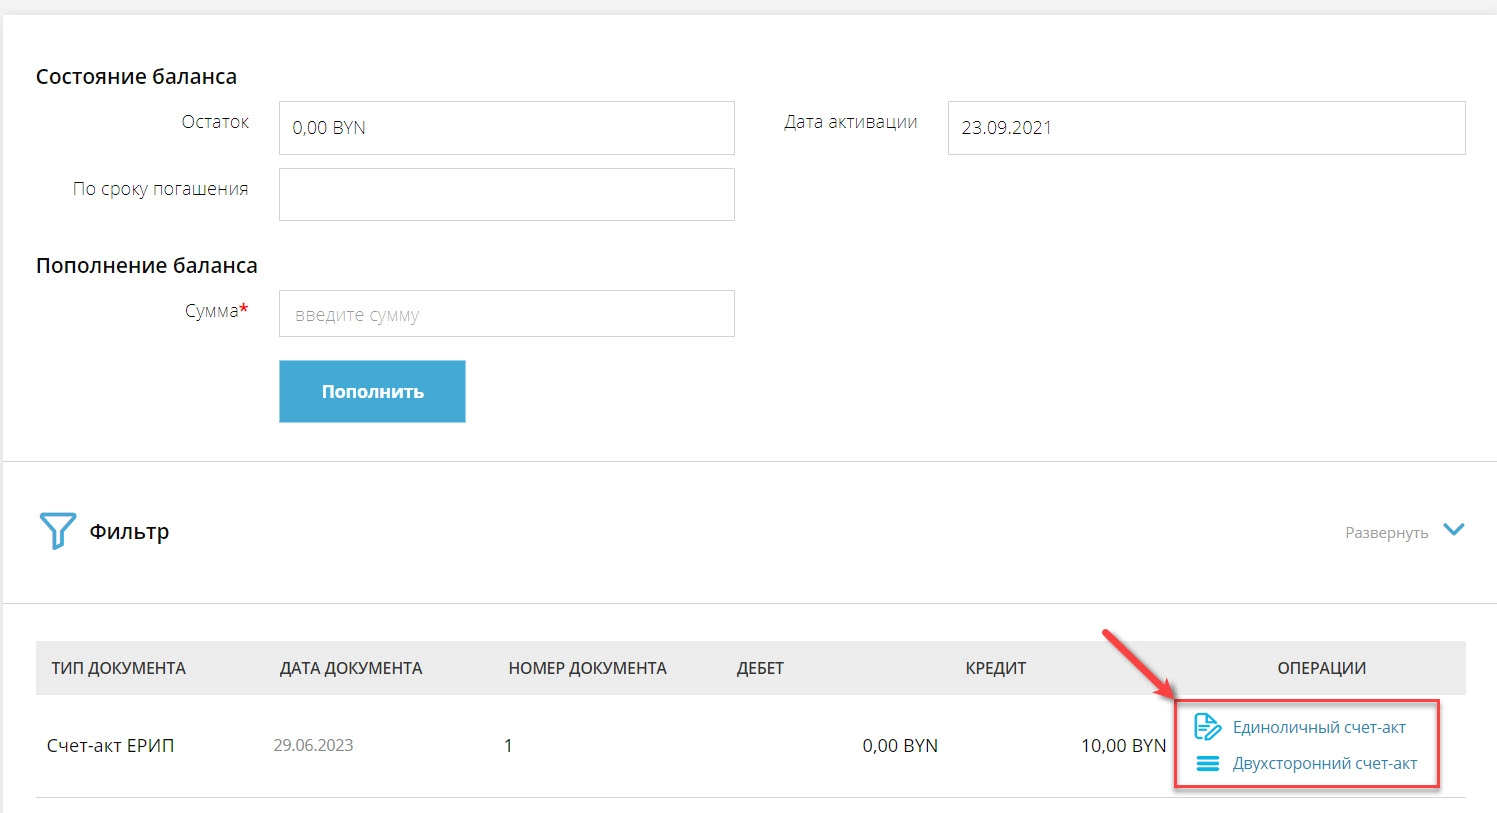The width and height of the screenshot is (1497, 813).
Task: Click the funnel Filter icon
Action: click(x=57, y=531)
